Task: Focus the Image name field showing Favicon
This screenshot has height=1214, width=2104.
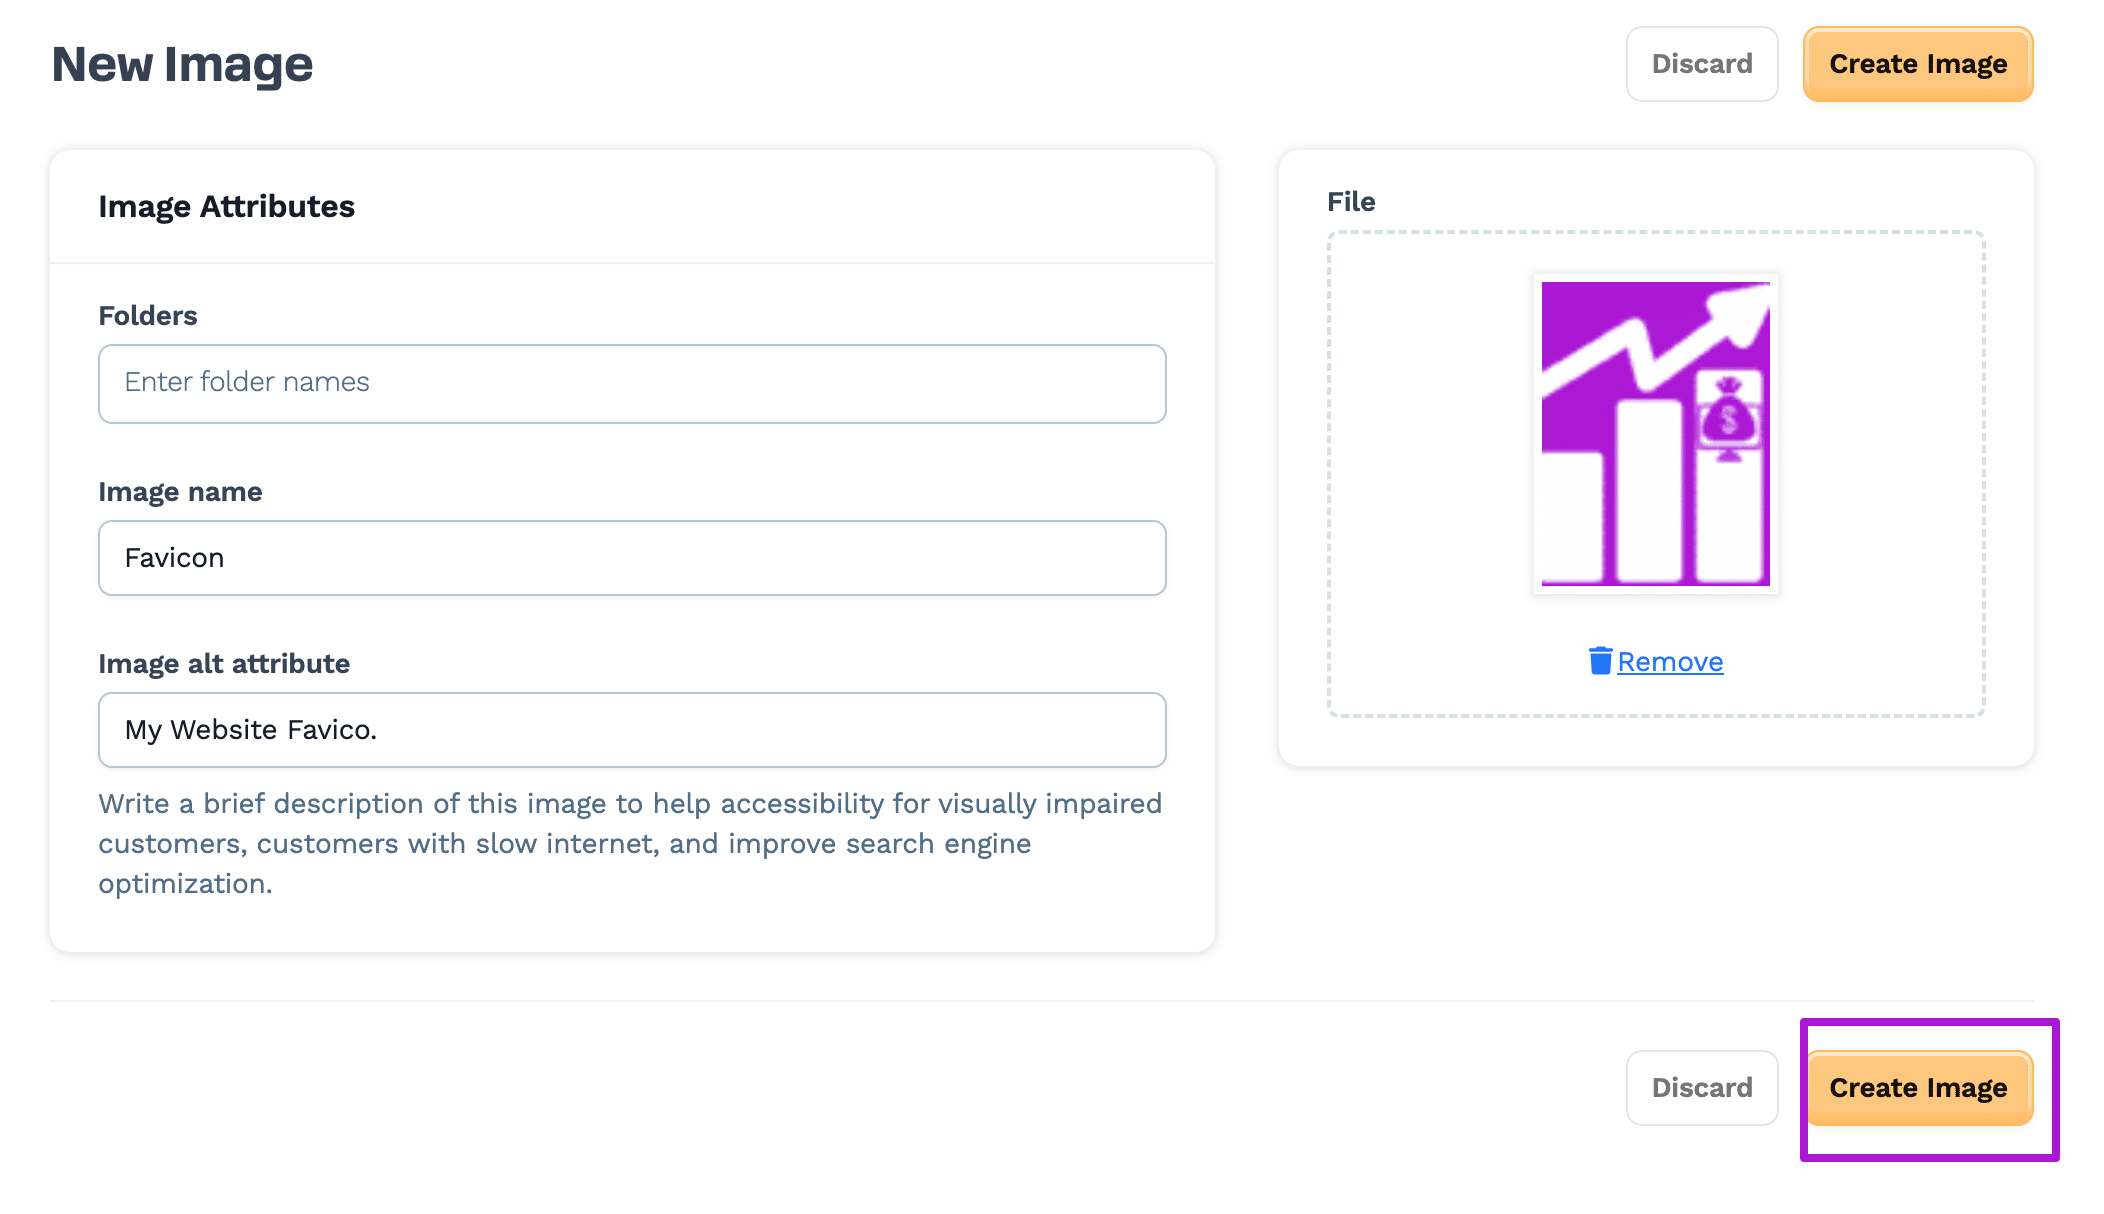Action: (632, 558)
